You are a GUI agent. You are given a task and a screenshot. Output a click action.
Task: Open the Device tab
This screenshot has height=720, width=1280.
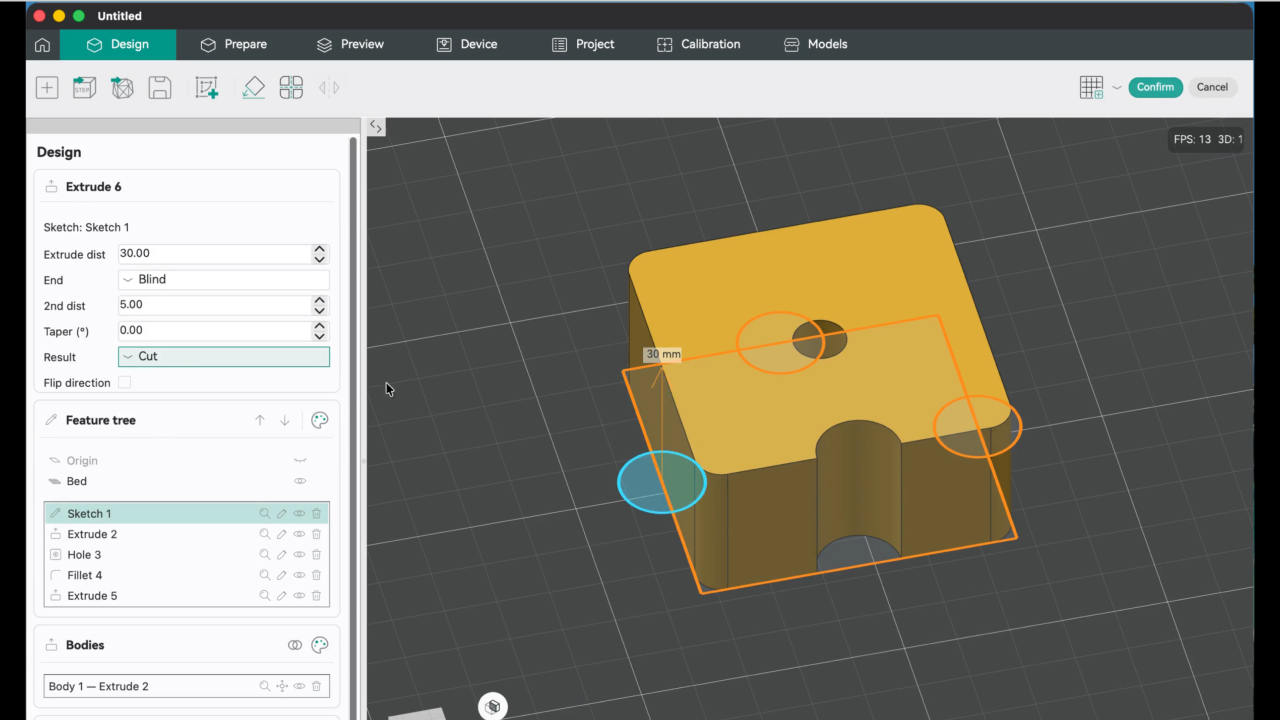[x=467, y=45]
